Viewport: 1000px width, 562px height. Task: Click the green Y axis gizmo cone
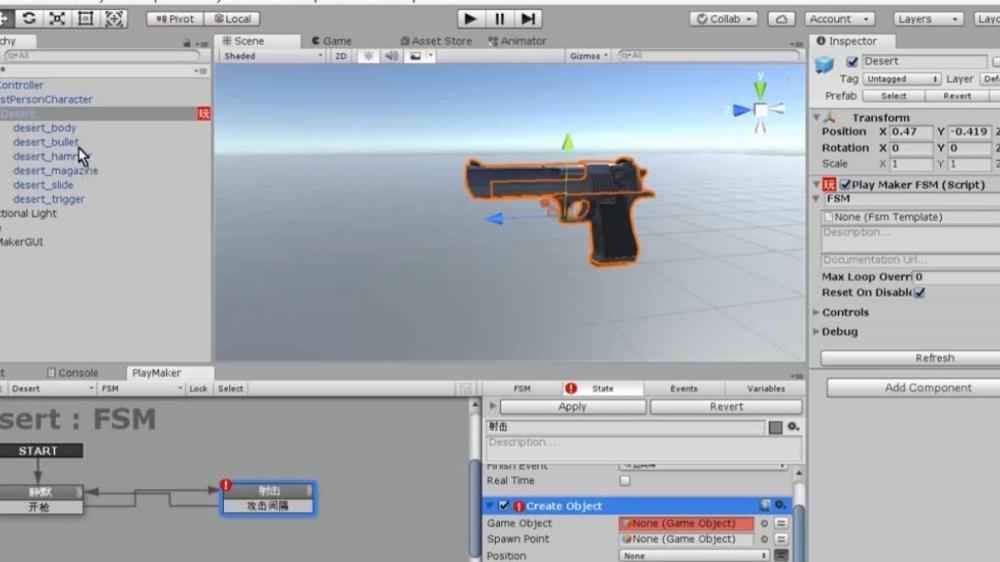(x=760, y=89)
